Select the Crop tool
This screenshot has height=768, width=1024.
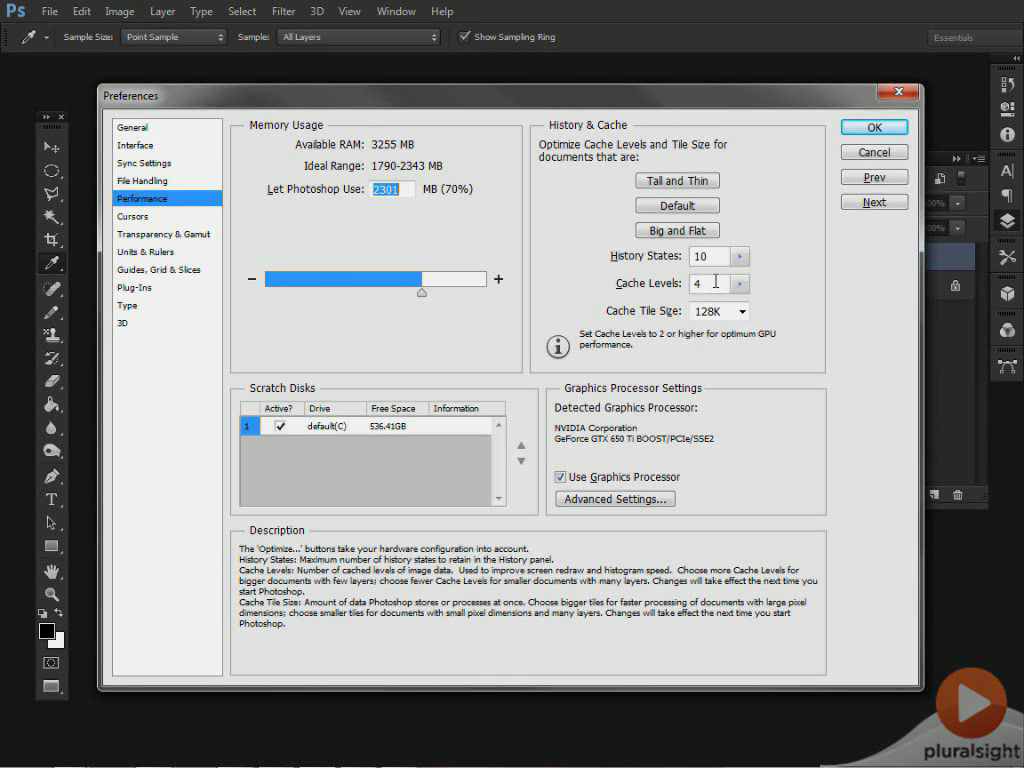(x=51, y=240)
